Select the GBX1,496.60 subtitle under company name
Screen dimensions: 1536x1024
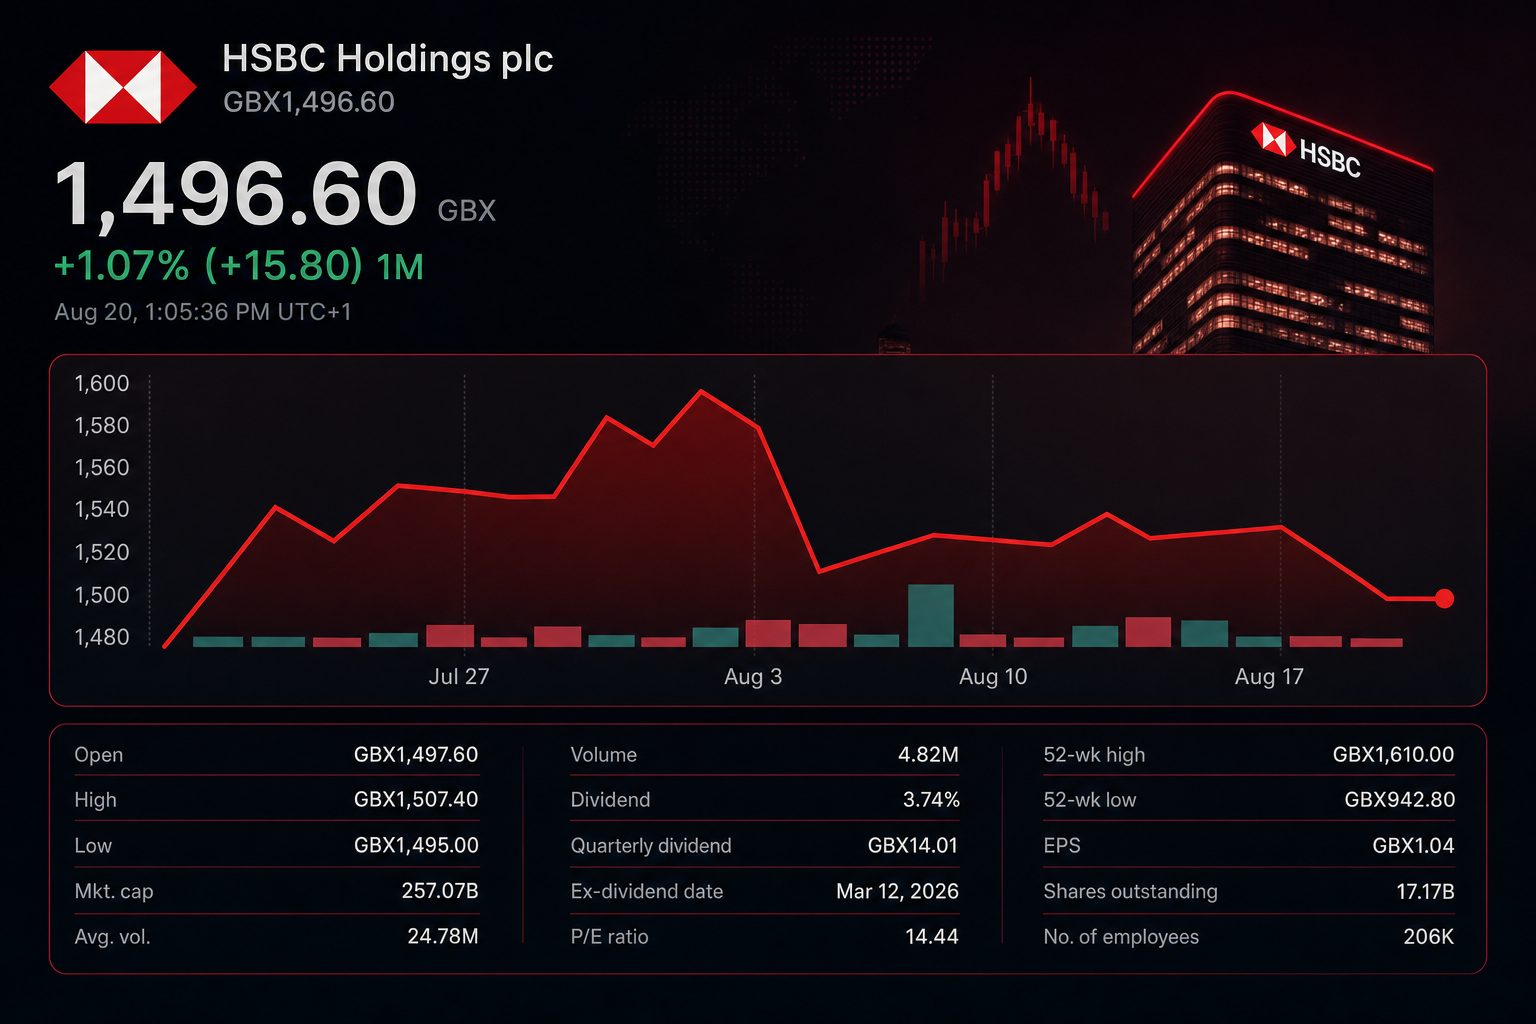(x=309, y=102)
